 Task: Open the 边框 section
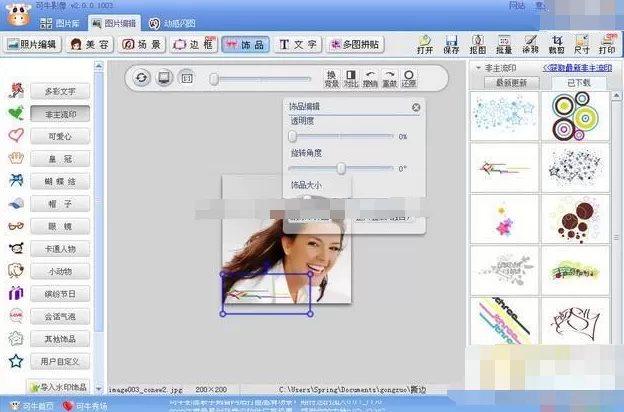pos(193,44)
